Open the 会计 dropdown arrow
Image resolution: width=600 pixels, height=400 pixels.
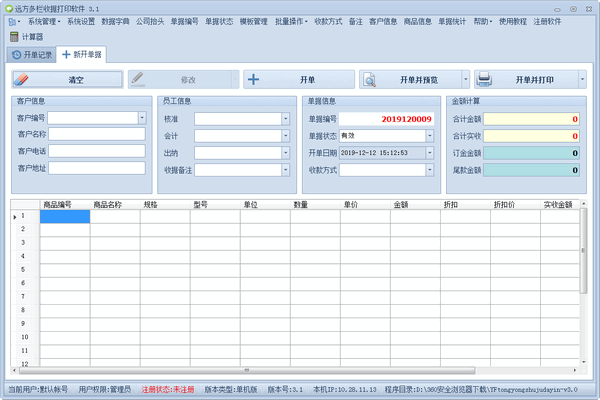point(285,136)
